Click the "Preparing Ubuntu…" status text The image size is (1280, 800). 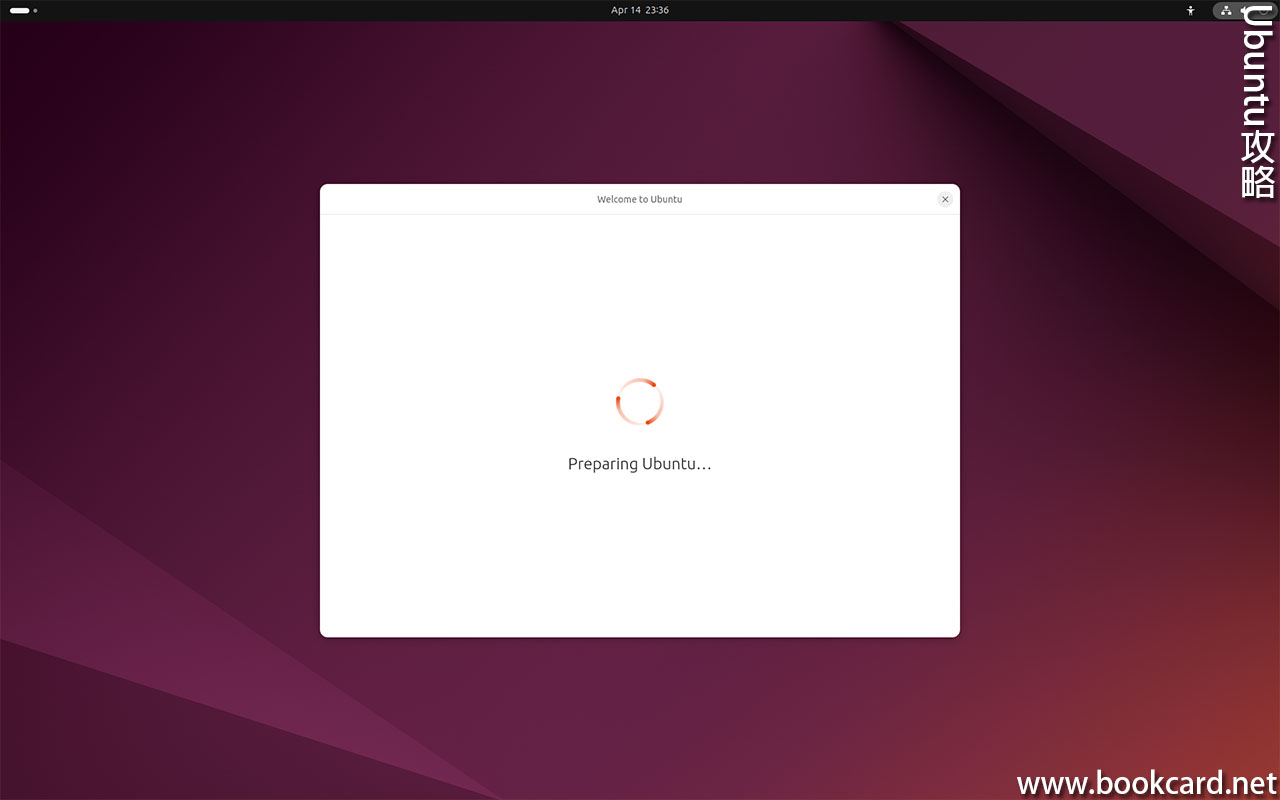point(639,464)
